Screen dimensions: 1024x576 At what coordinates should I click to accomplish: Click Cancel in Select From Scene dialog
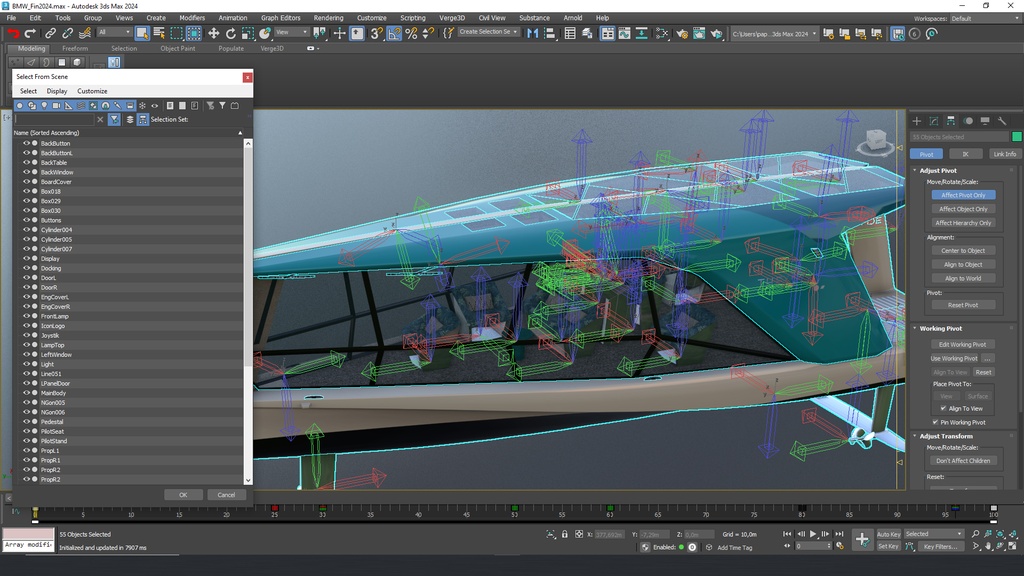(226, 494)
